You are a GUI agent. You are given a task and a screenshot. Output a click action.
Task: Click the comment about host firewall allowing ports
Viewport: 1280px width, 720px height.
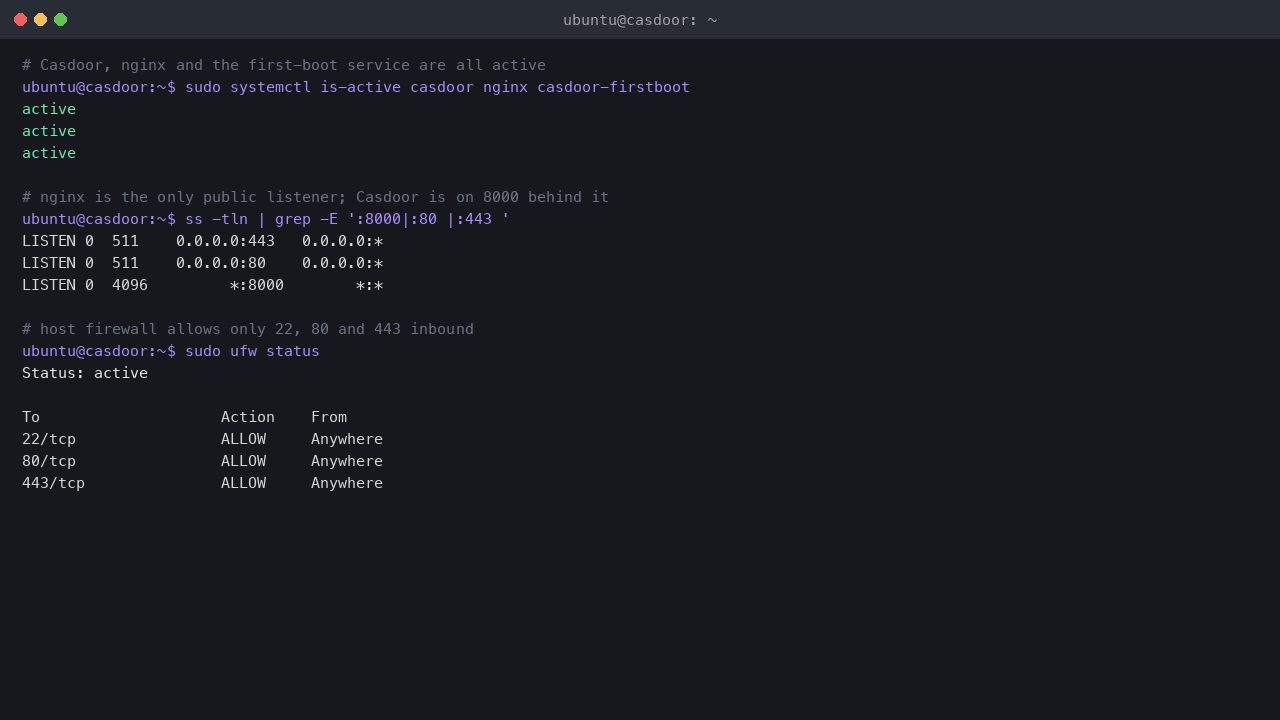coord(248,329)
